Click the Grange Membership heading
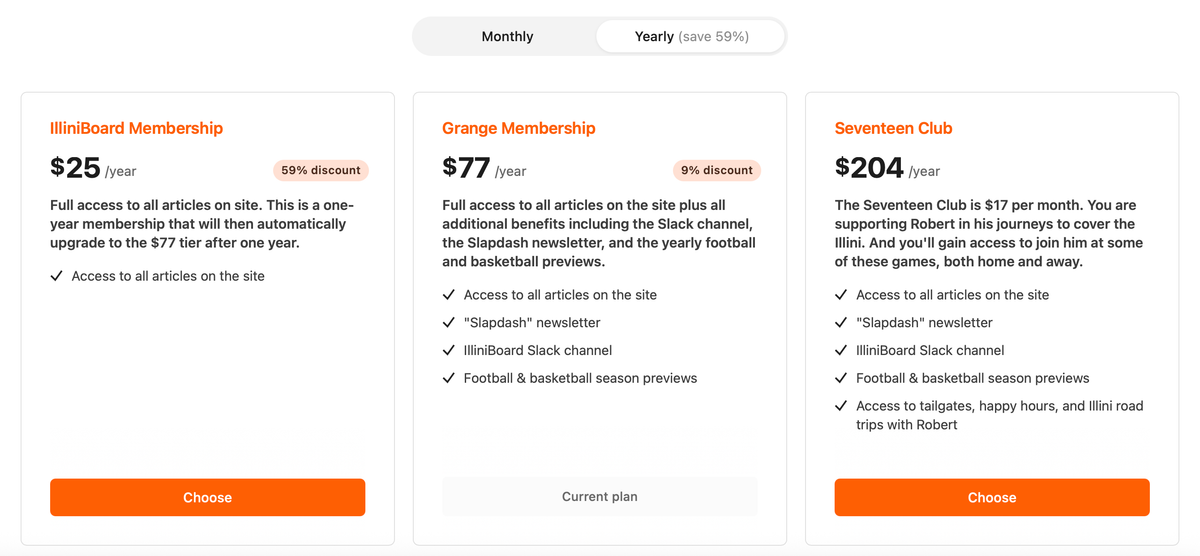The image size is (1200, 556). point(519,128)
